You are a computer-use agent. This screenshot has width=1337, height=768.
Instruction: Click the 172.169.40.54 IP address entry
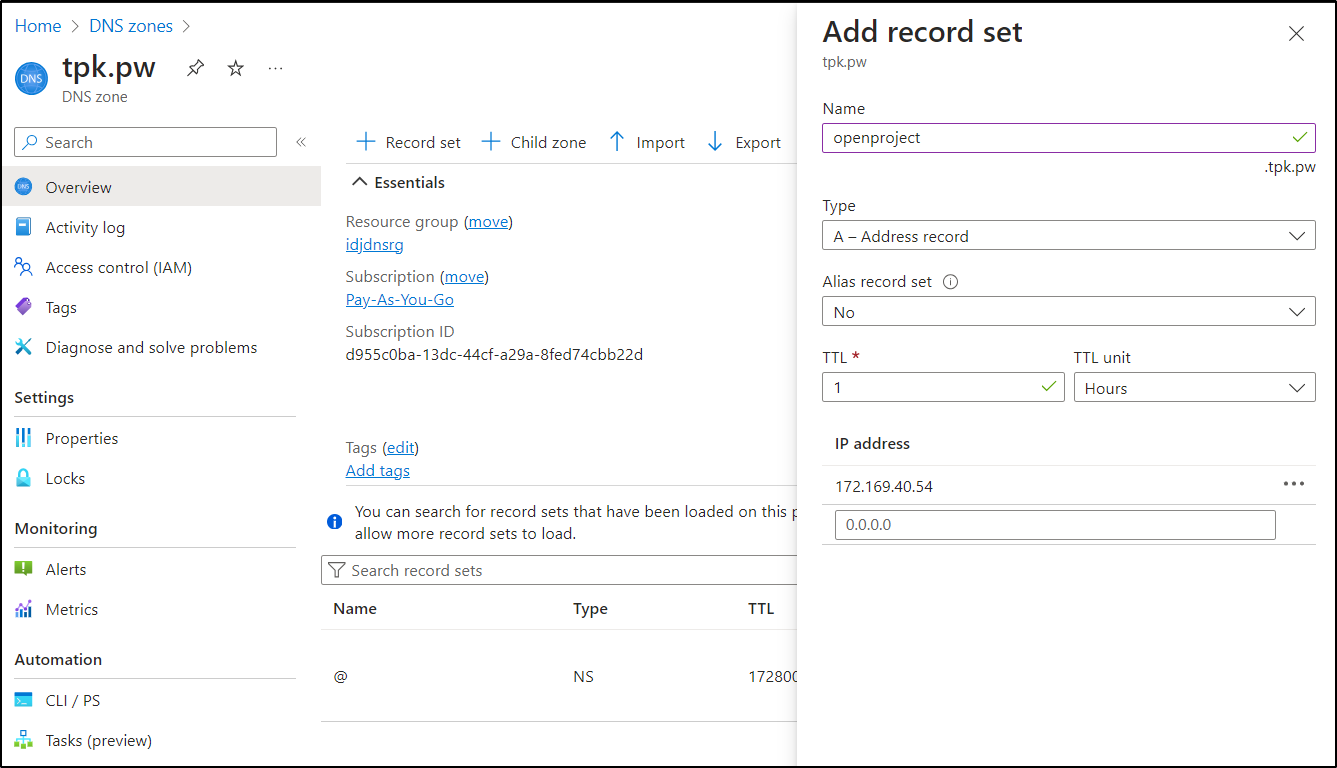(x=884, y=486)
